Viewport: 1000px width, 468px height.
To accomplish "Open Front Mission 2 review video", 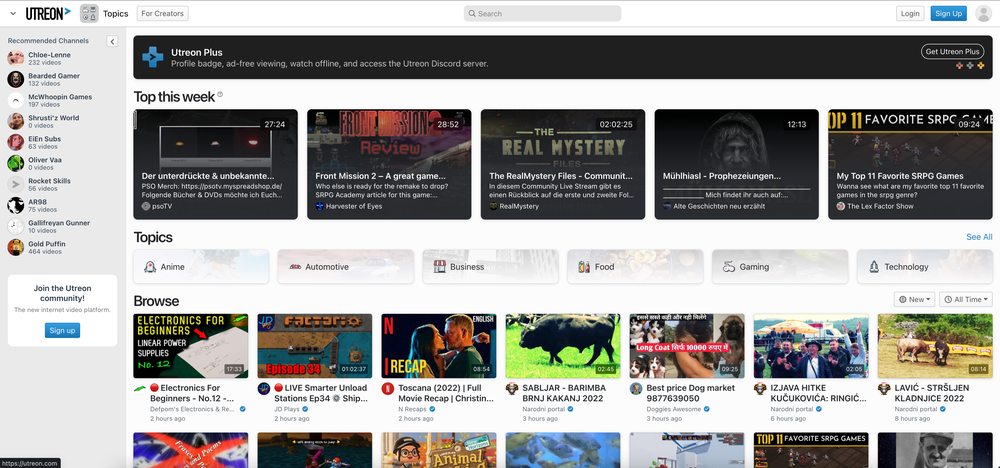I will 389,165.
